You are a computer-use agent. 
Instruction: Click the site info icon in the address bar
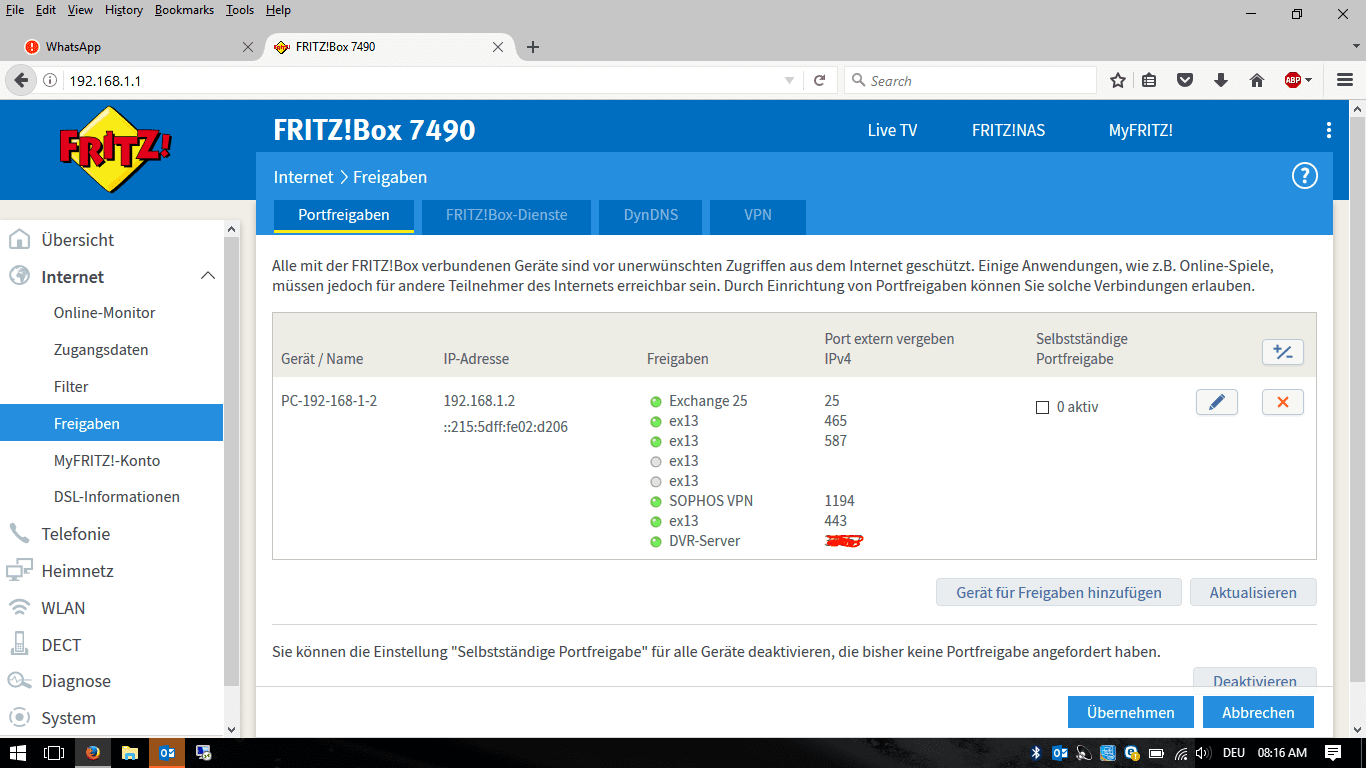click(49, 81)
